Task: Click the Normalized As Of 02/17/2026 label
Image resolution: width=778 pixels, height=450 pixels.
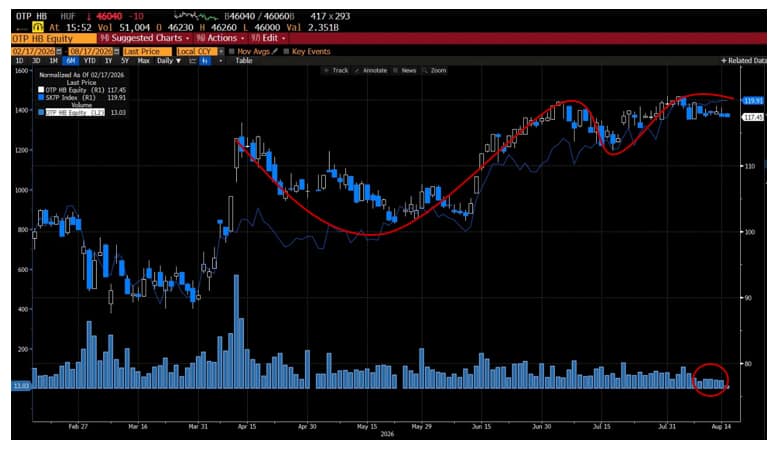Action: [x=82, y=75]
